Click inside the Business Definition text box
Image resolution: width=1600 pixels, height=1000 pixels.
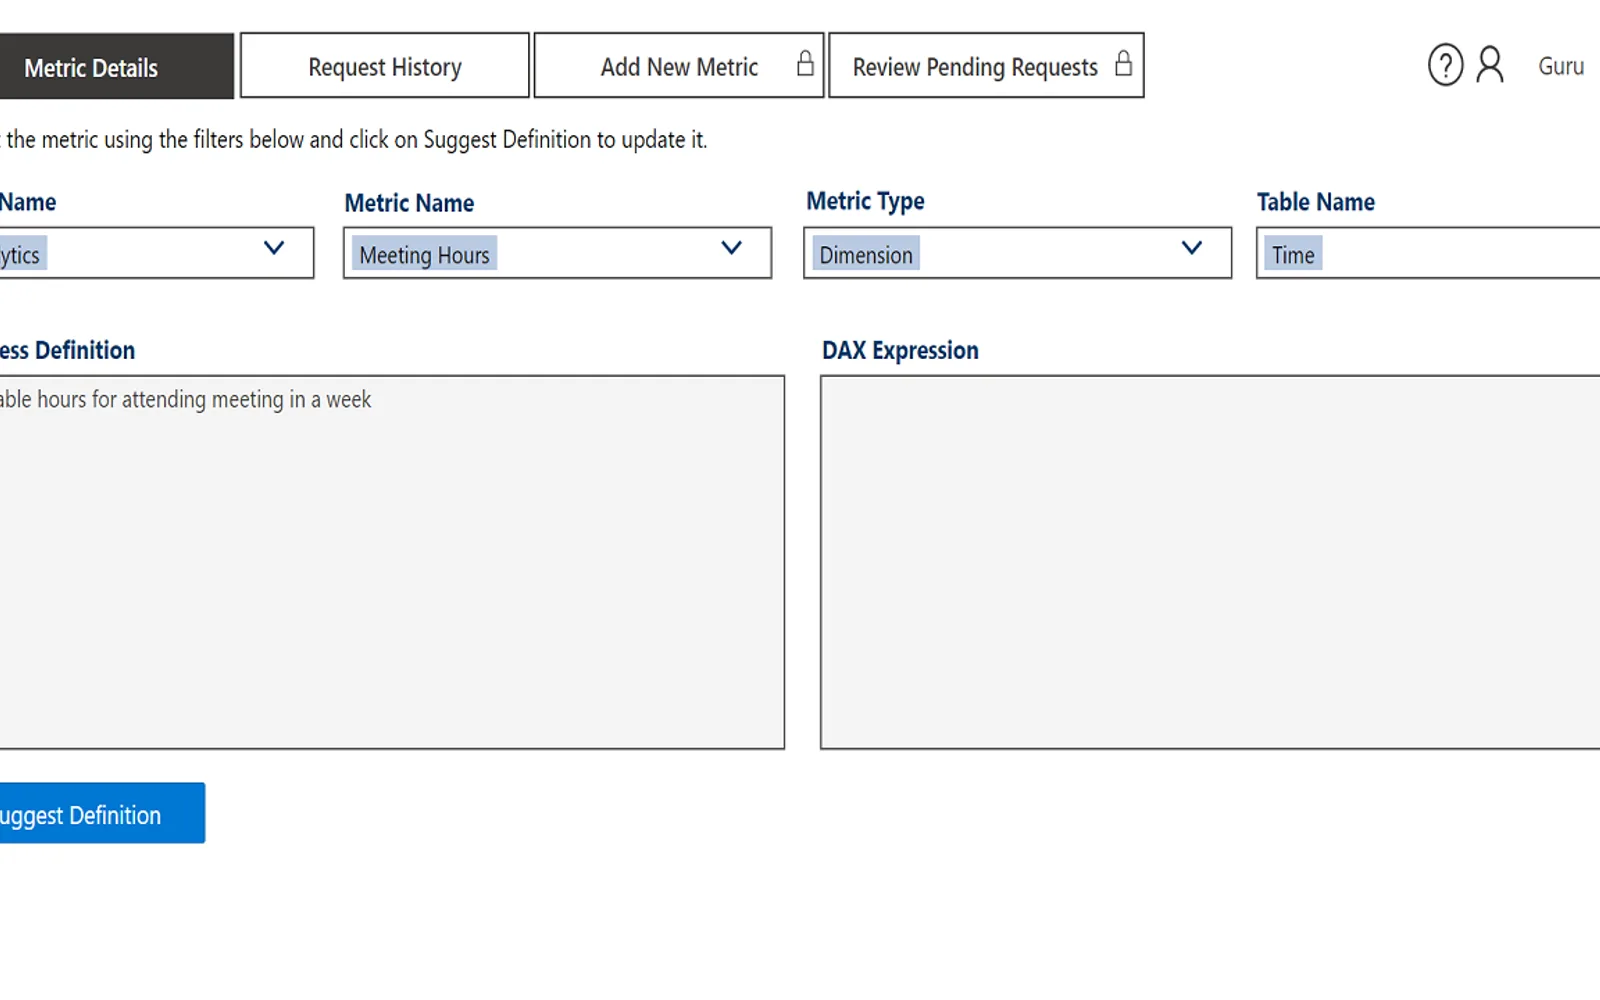tap(392, 562)
